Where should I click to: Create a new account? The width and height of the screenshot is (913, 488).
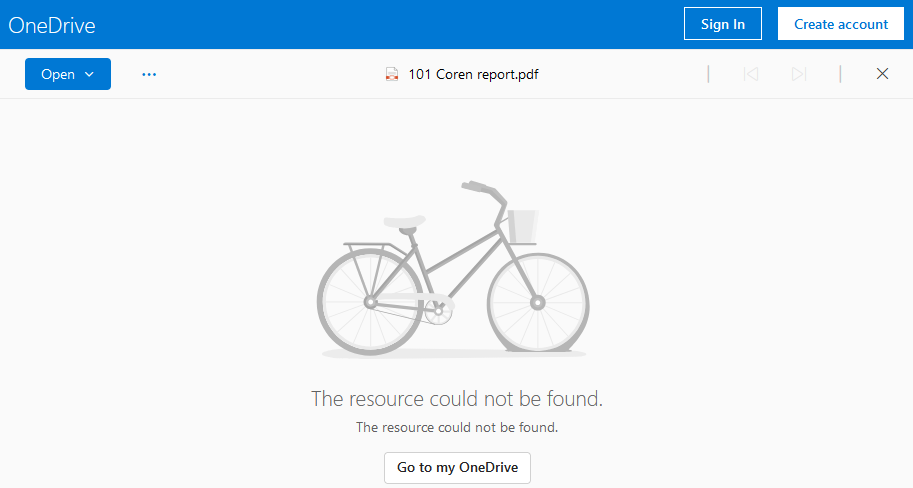[841, 24]
